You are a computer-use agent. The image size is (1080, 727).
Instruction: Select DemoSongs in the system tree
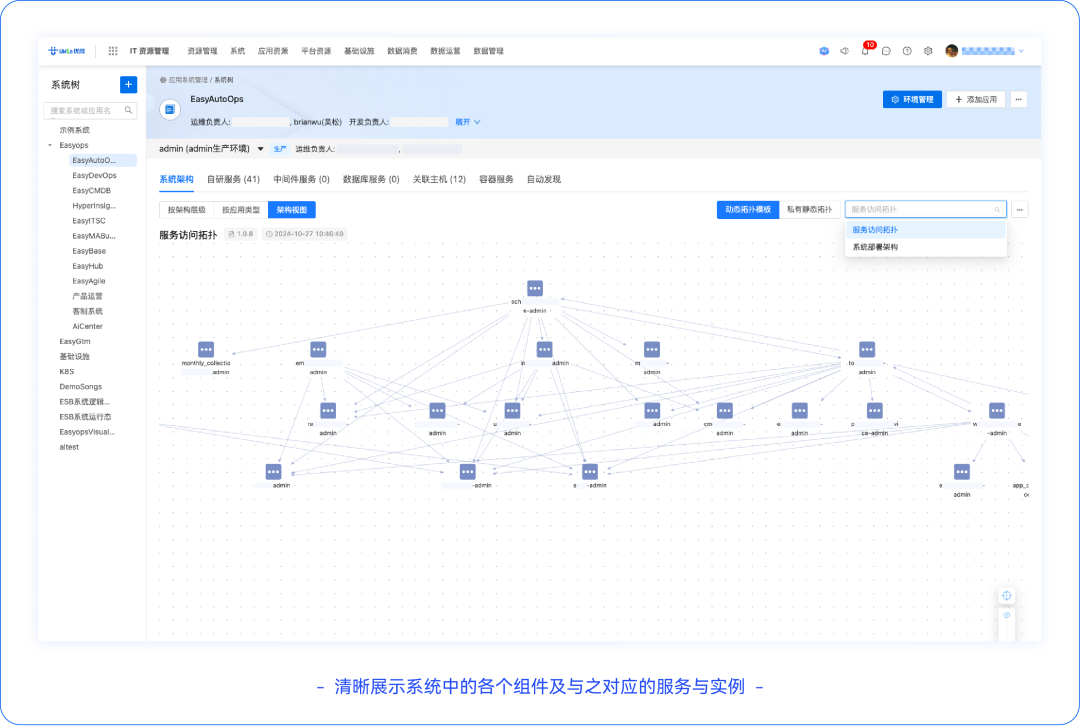click(x=81, y=387)
